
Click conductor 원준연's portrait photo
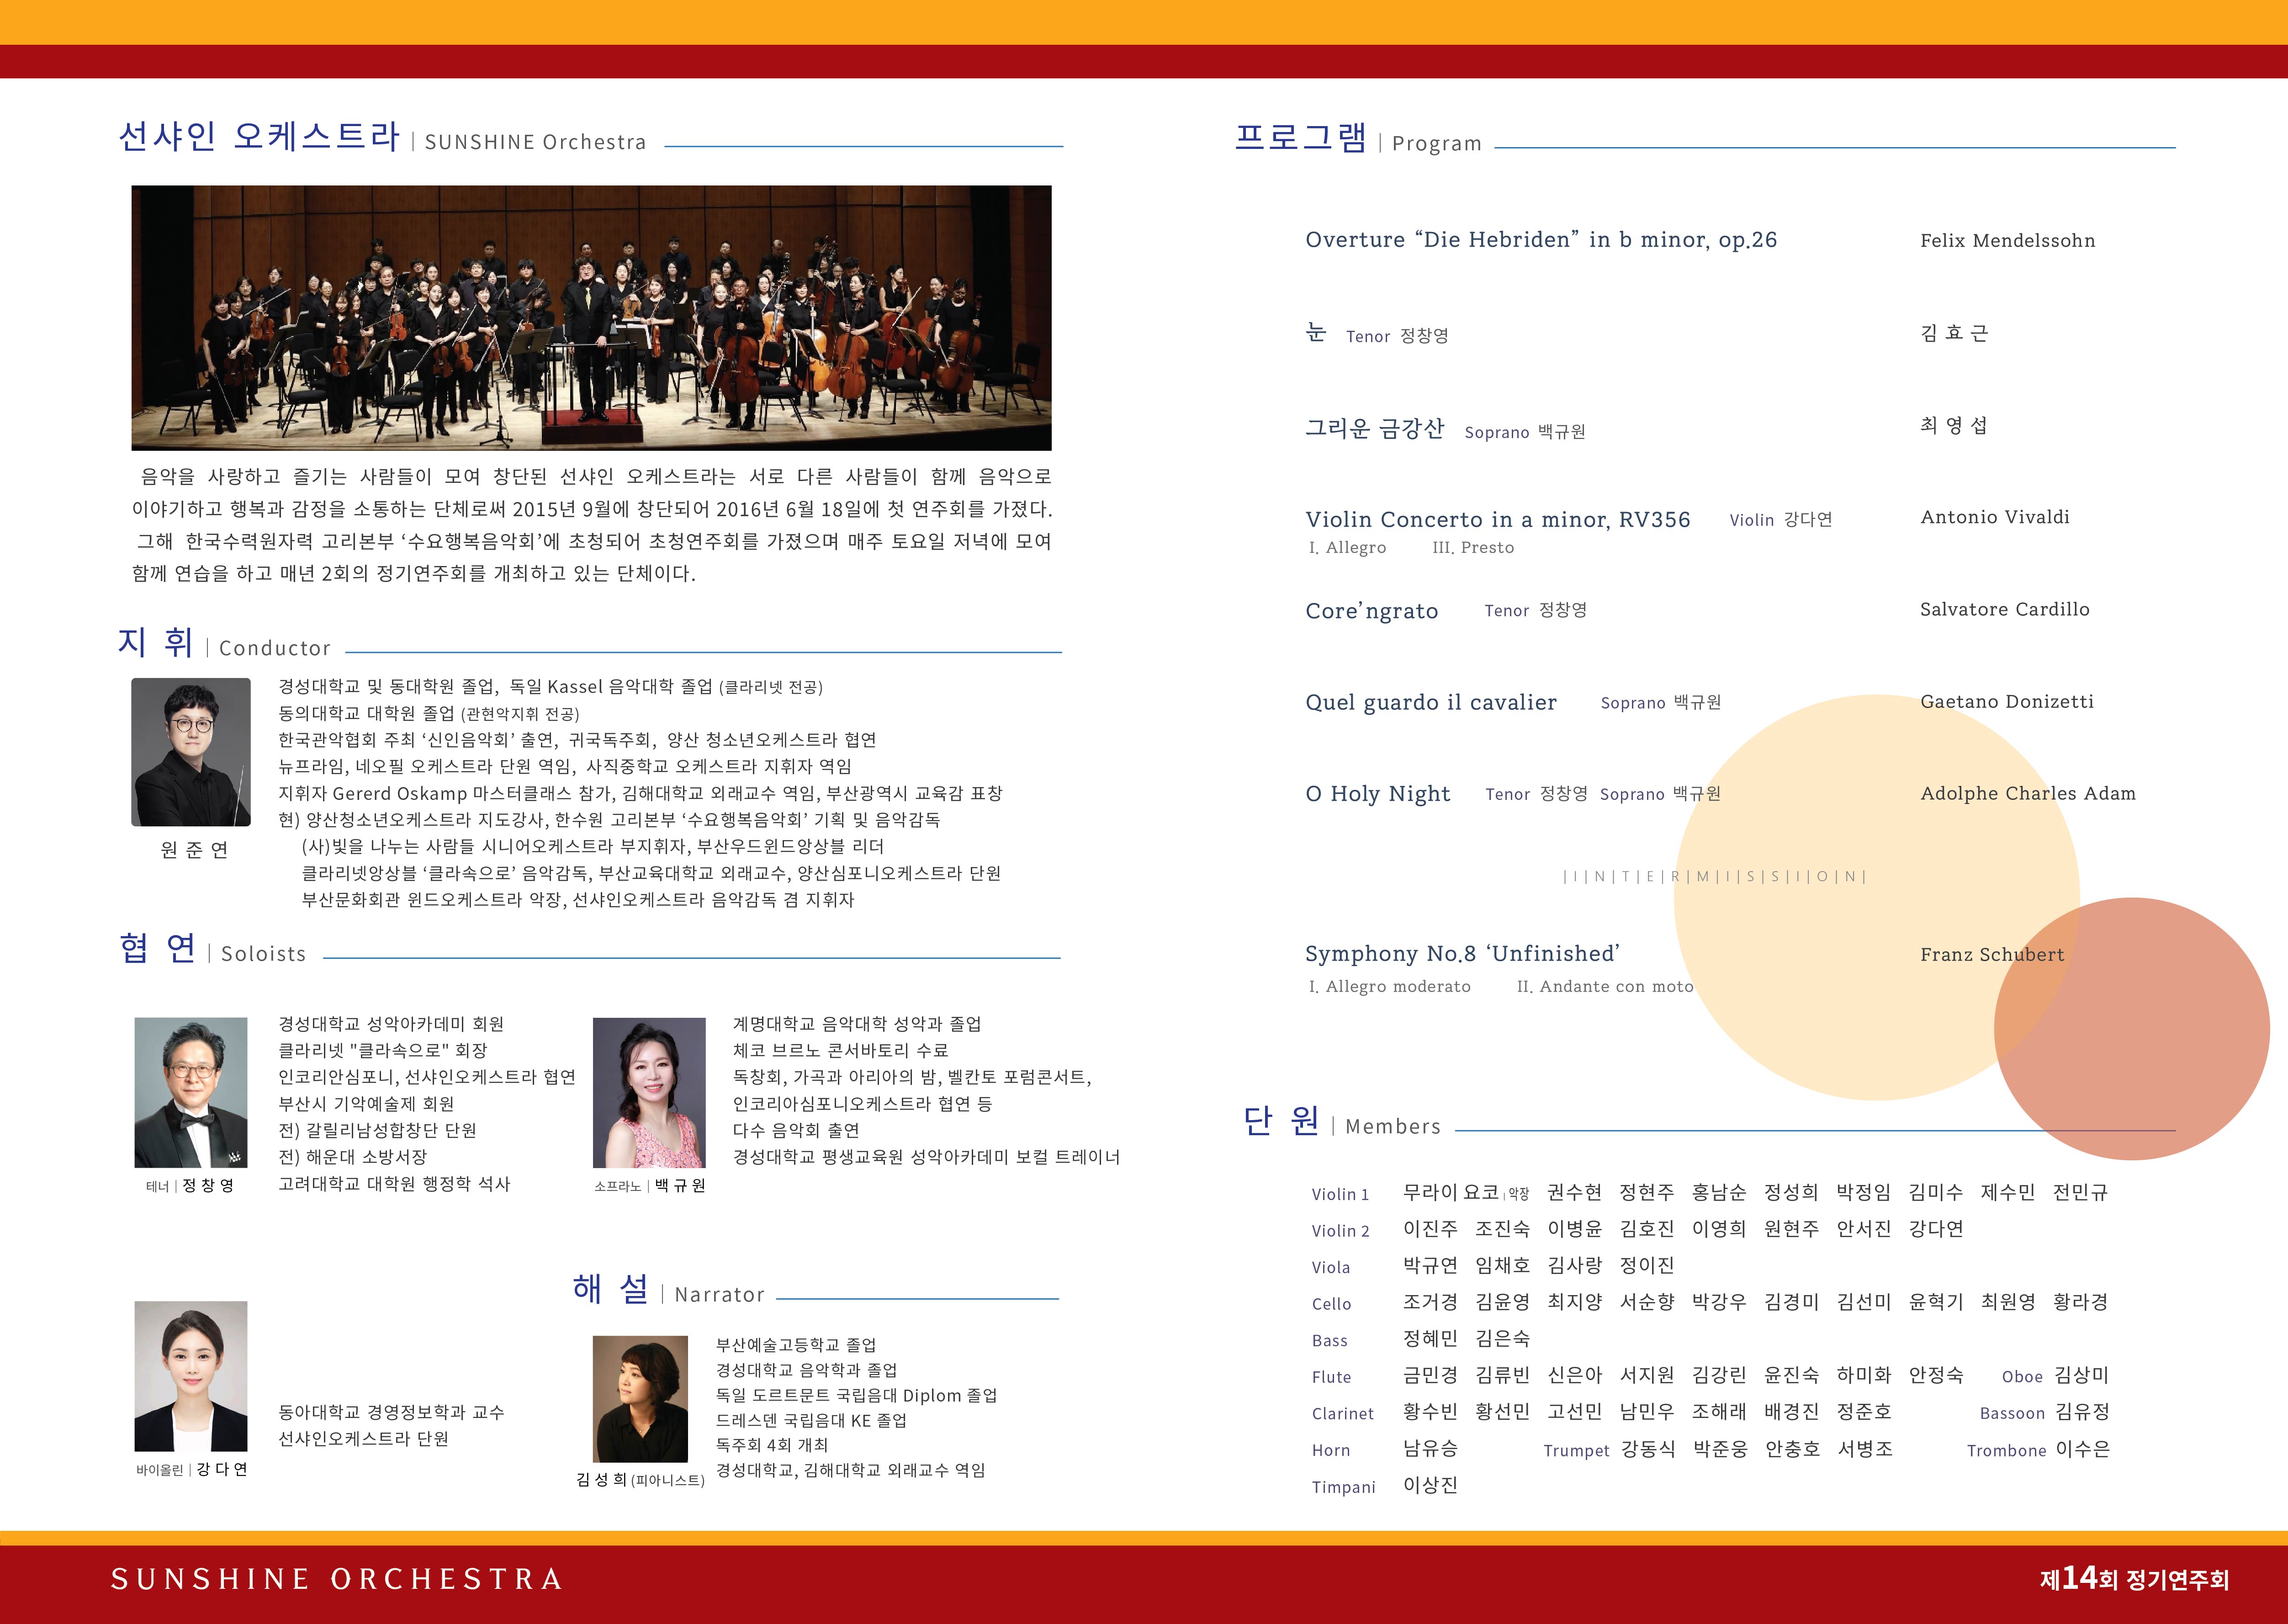pyautogui.click(x=191, y=752)
